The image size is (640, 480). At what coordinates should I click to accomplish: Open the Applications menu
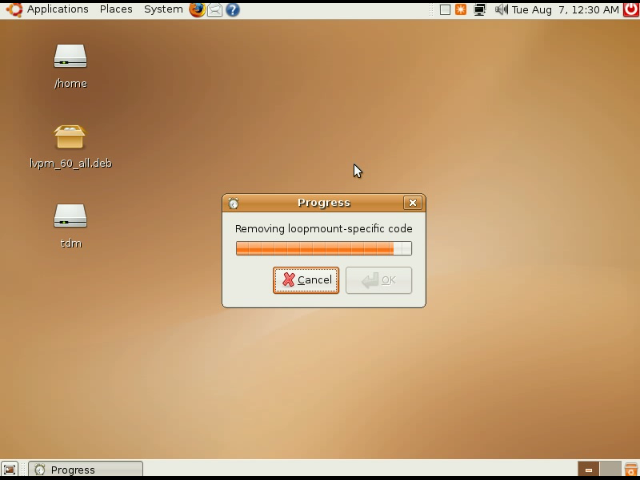tap(57, 9)
